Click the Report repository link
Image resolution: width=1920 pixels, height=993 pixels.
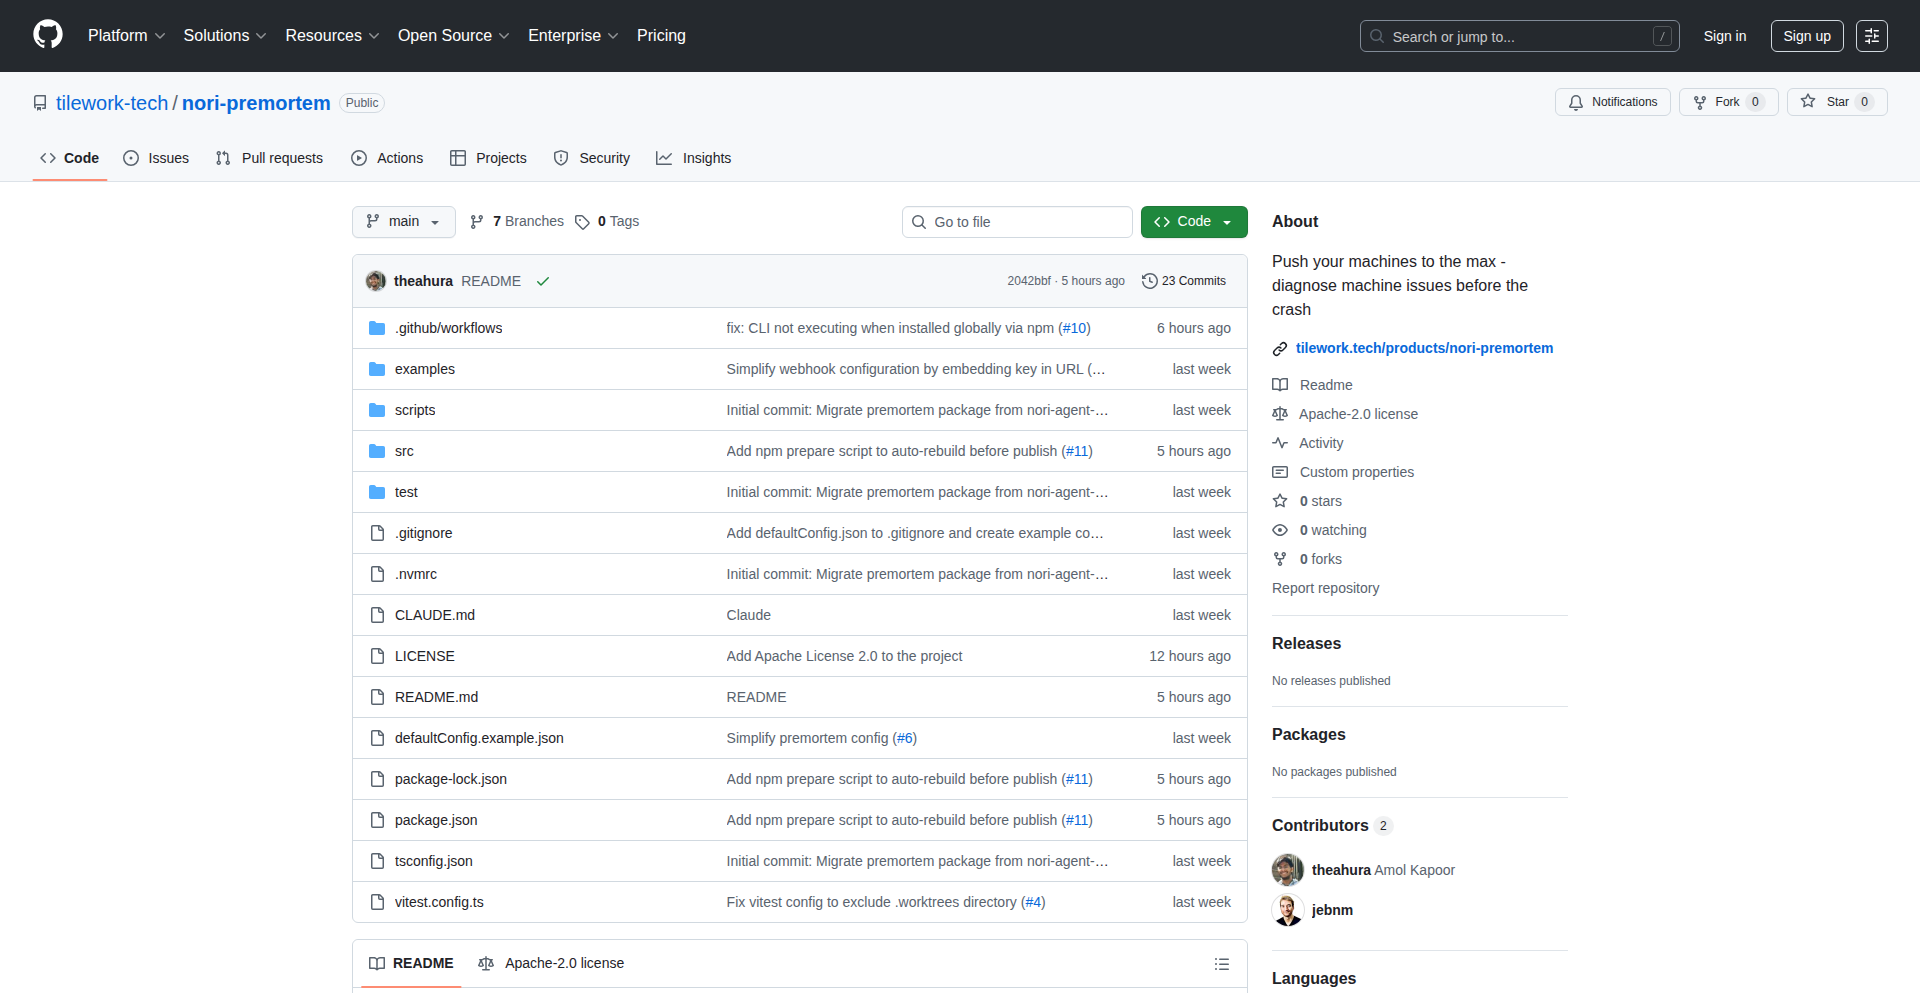[1325, 588]
